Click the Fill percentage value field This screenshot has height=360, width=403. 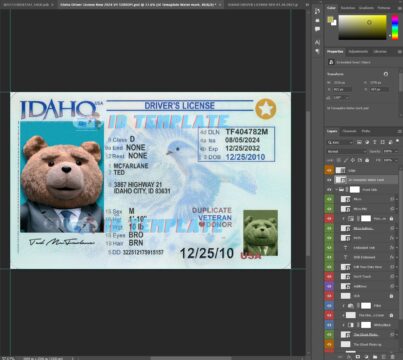pyautogui.click(x=388, y=160)
